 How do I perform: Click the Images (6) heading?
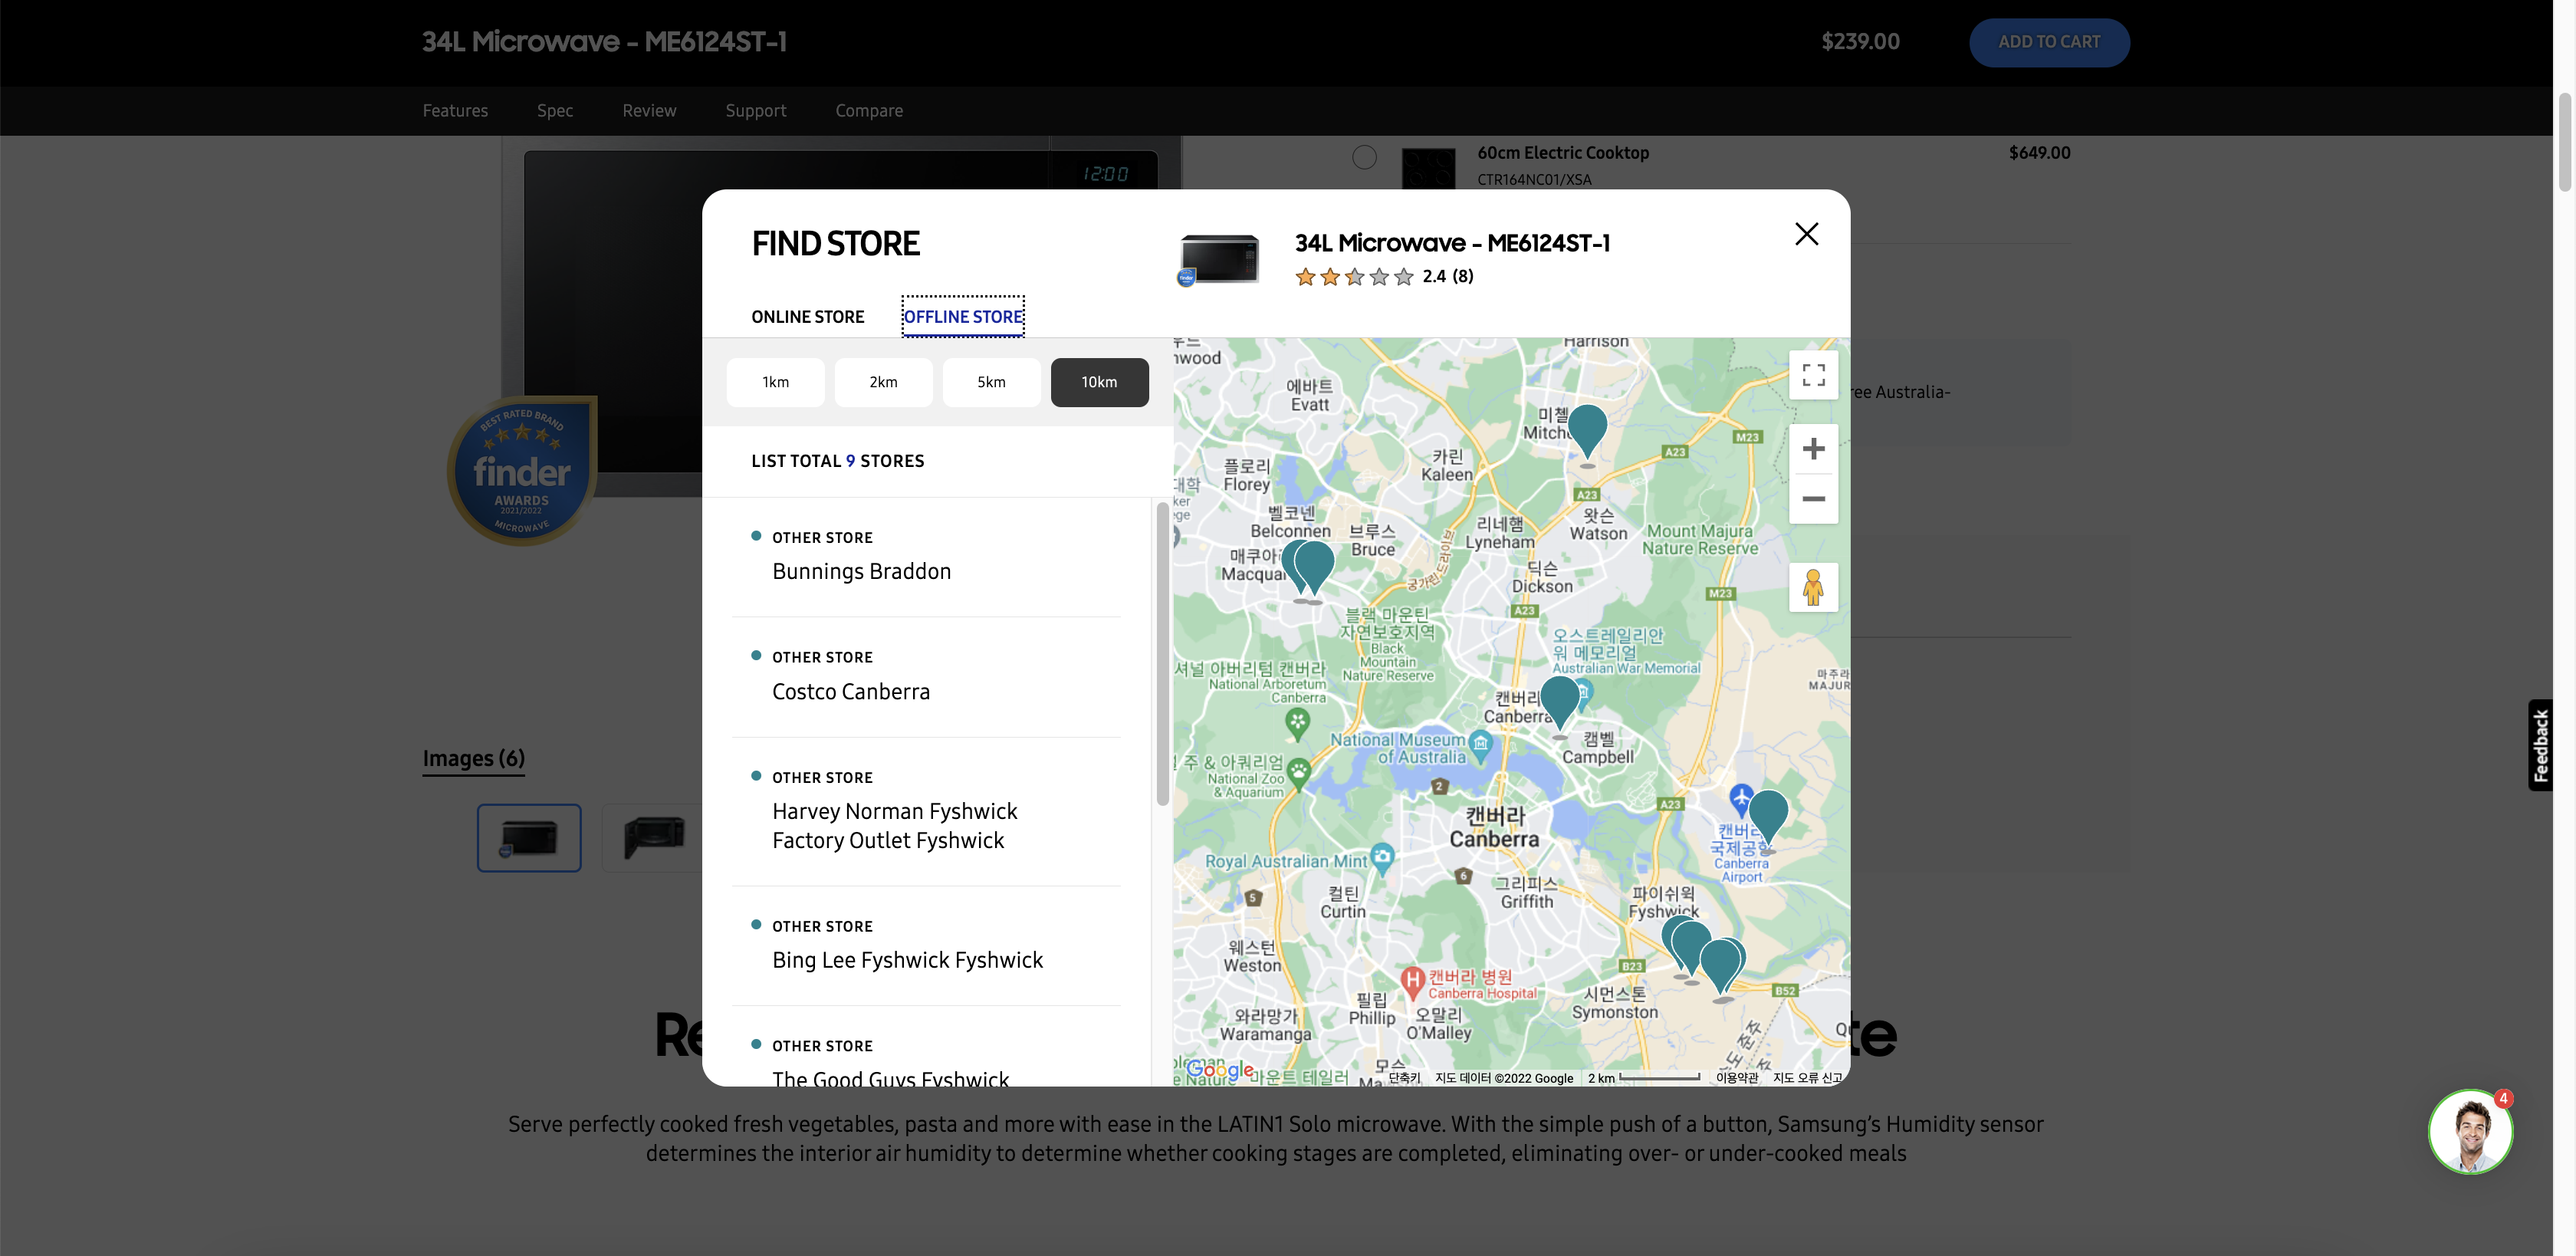click(473, 759)
